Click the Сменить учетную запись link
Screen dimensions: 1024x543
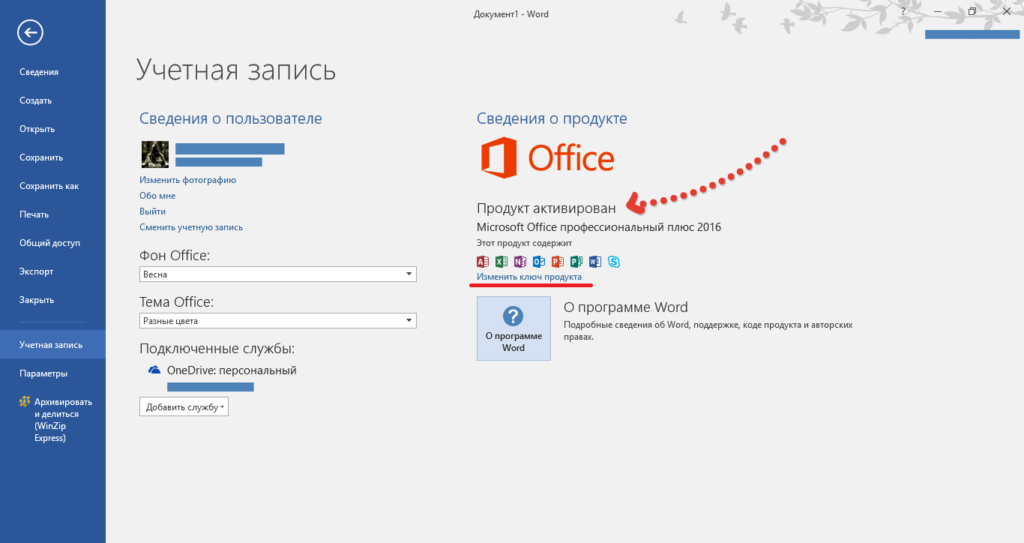tap(191, 227)
